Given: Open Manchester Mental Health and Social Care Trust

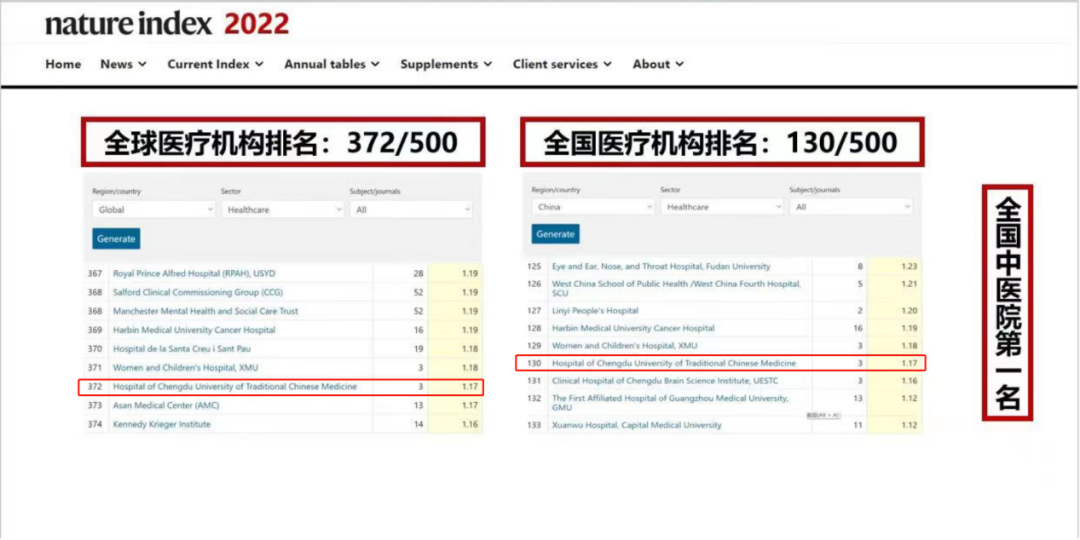Looking at the screenshot, I should [206, 311].
